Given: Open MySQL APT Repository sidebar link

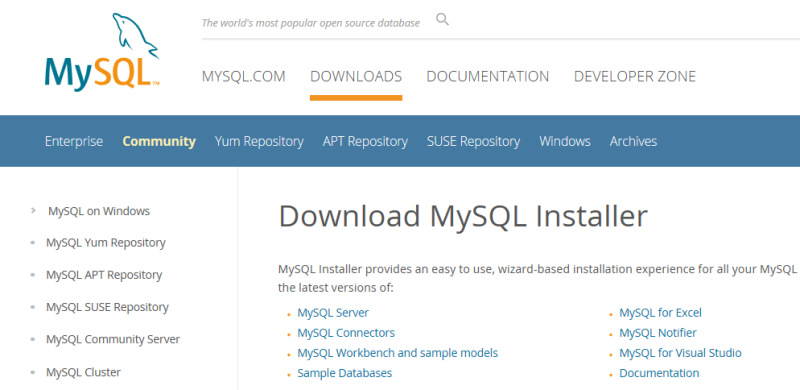Looking at the screenshot, I should [104, 275].
